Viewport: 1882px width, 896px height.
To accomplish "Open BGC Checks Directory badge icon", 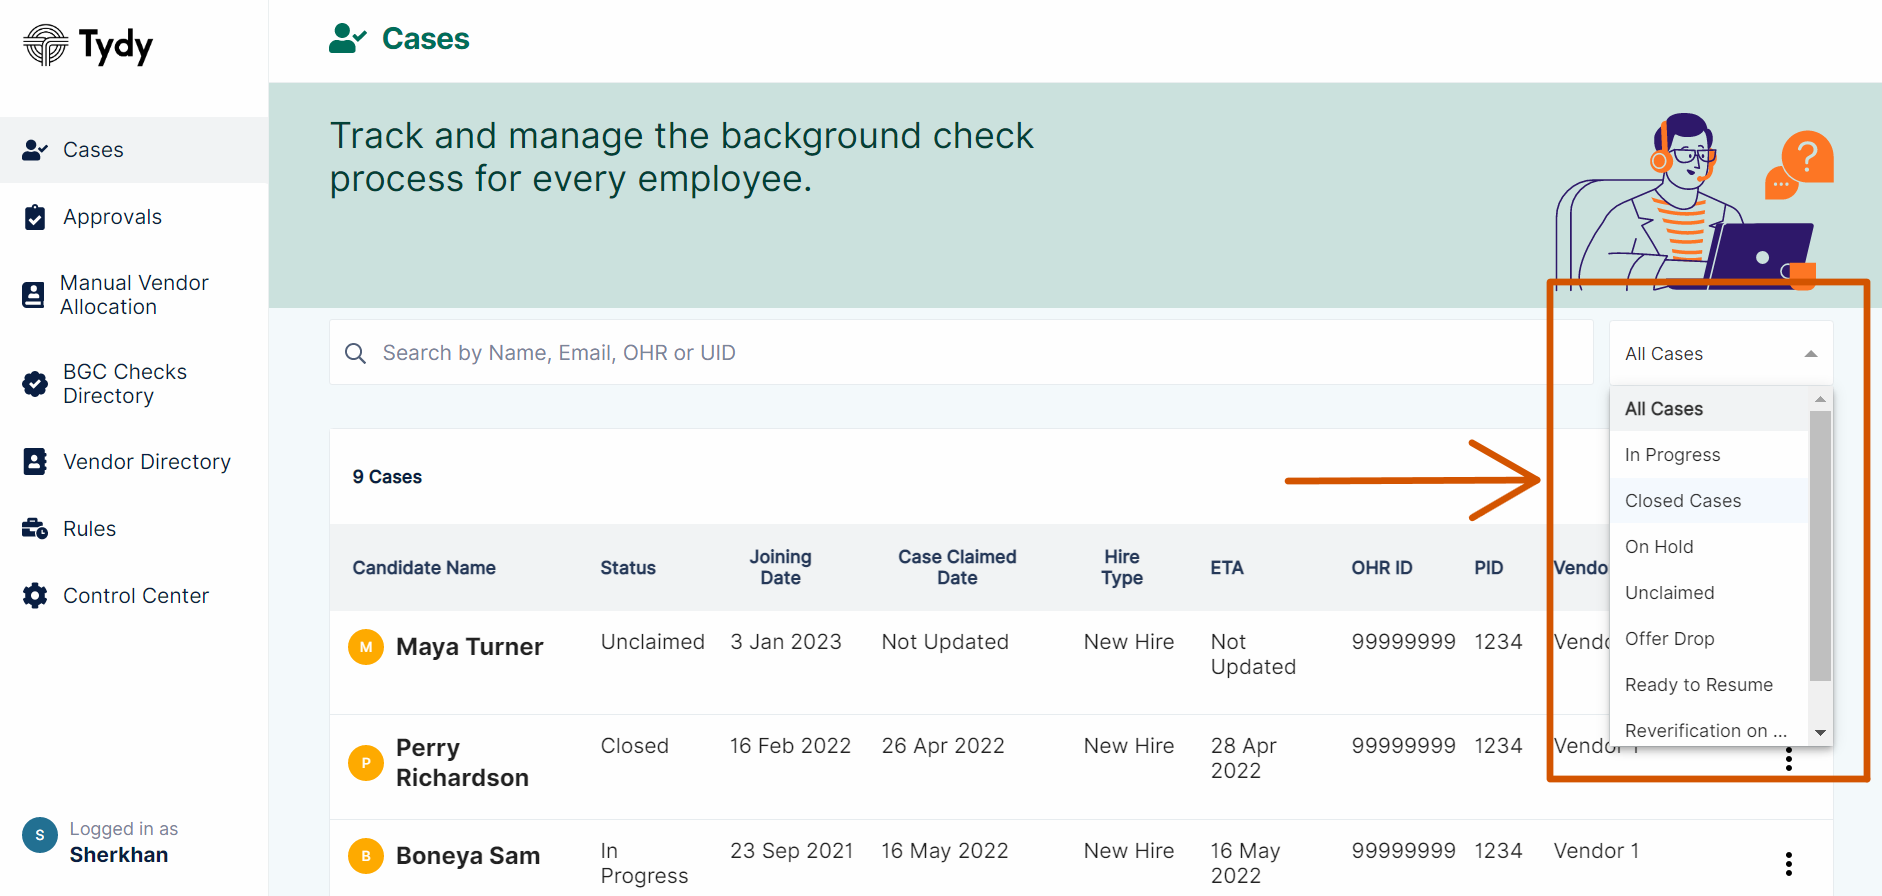I will tap(35, 384).
